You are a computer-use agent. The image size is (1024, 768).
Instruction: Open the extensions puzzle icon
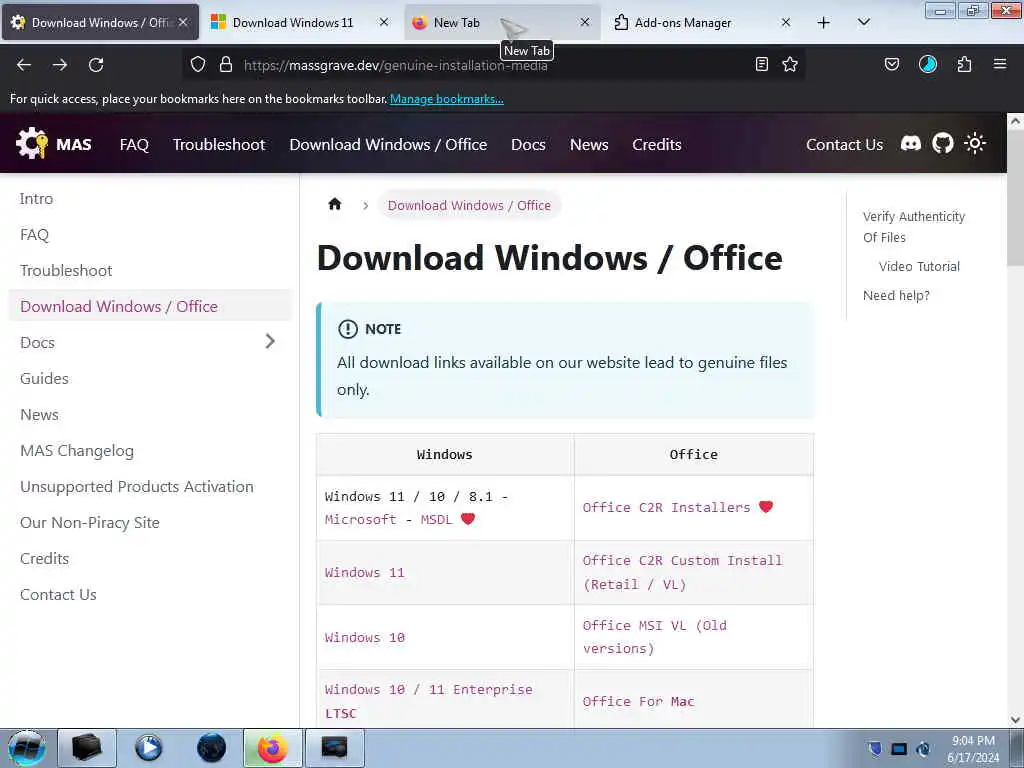tap(964, 64)
